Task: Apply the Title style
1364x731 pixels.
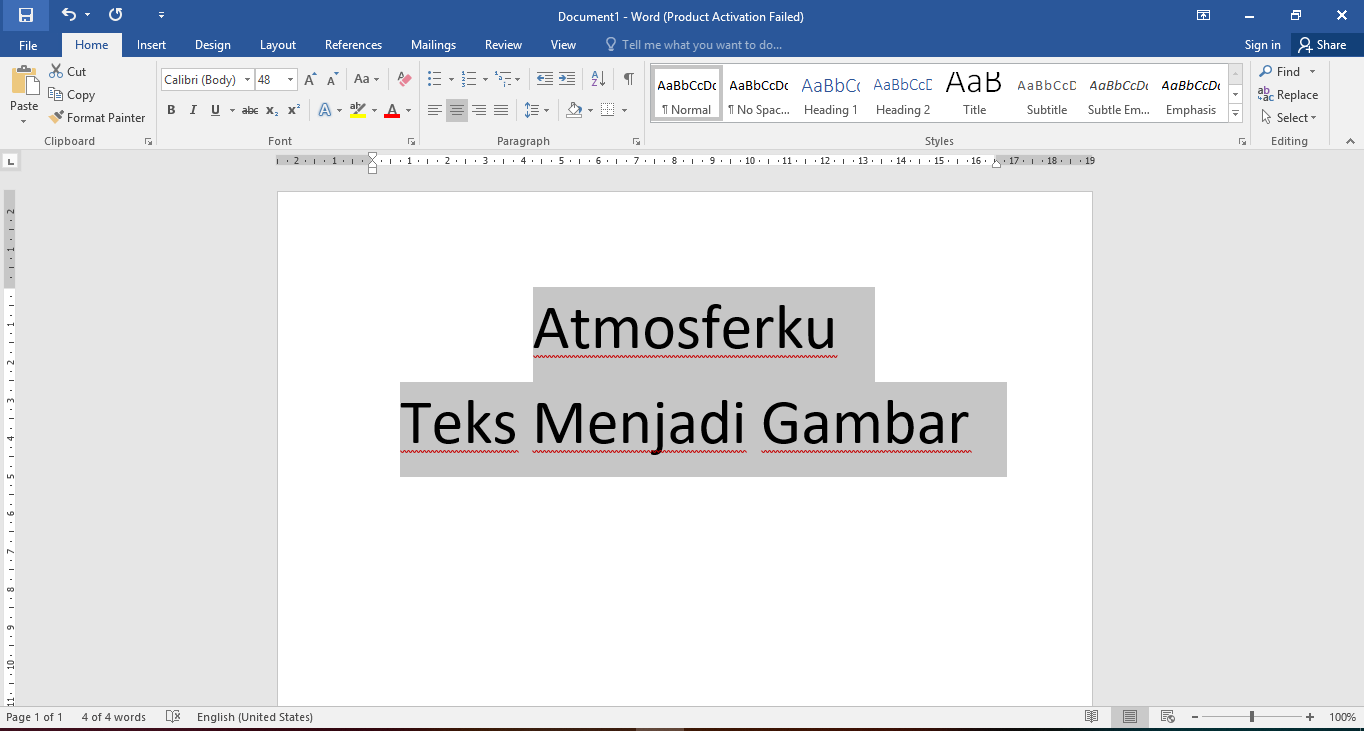Action: 975,94
